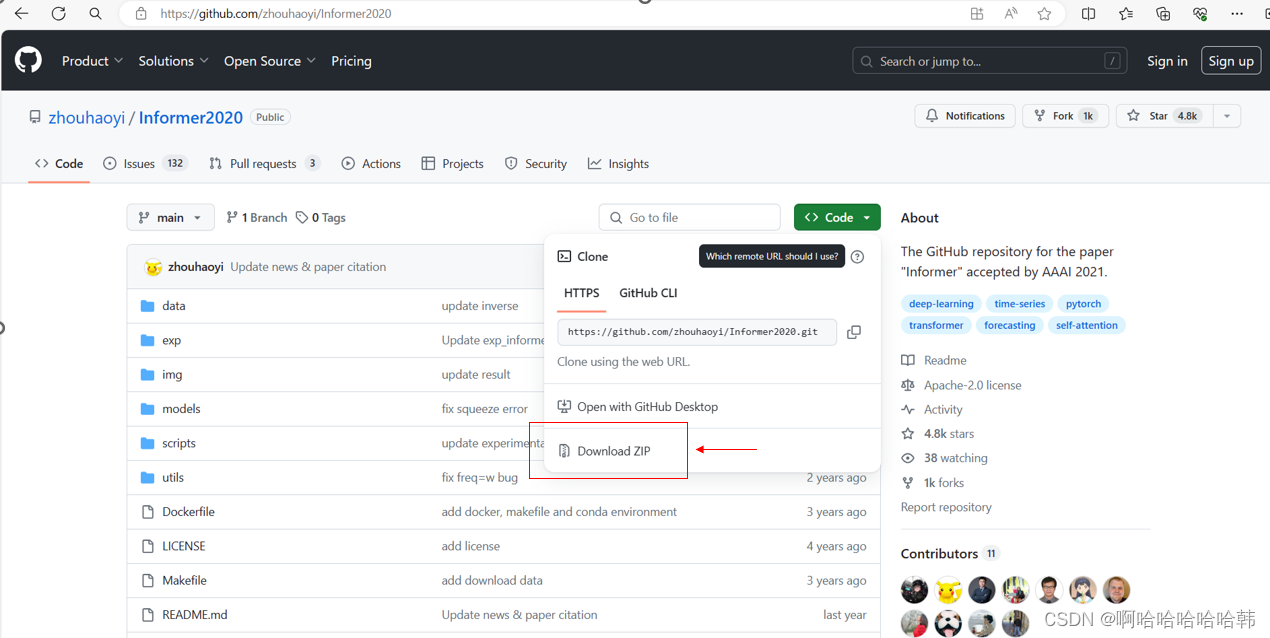Fork the repository
Image resolution: width=1270 pixels, height=638 pixels.
tap(1066, 116)
